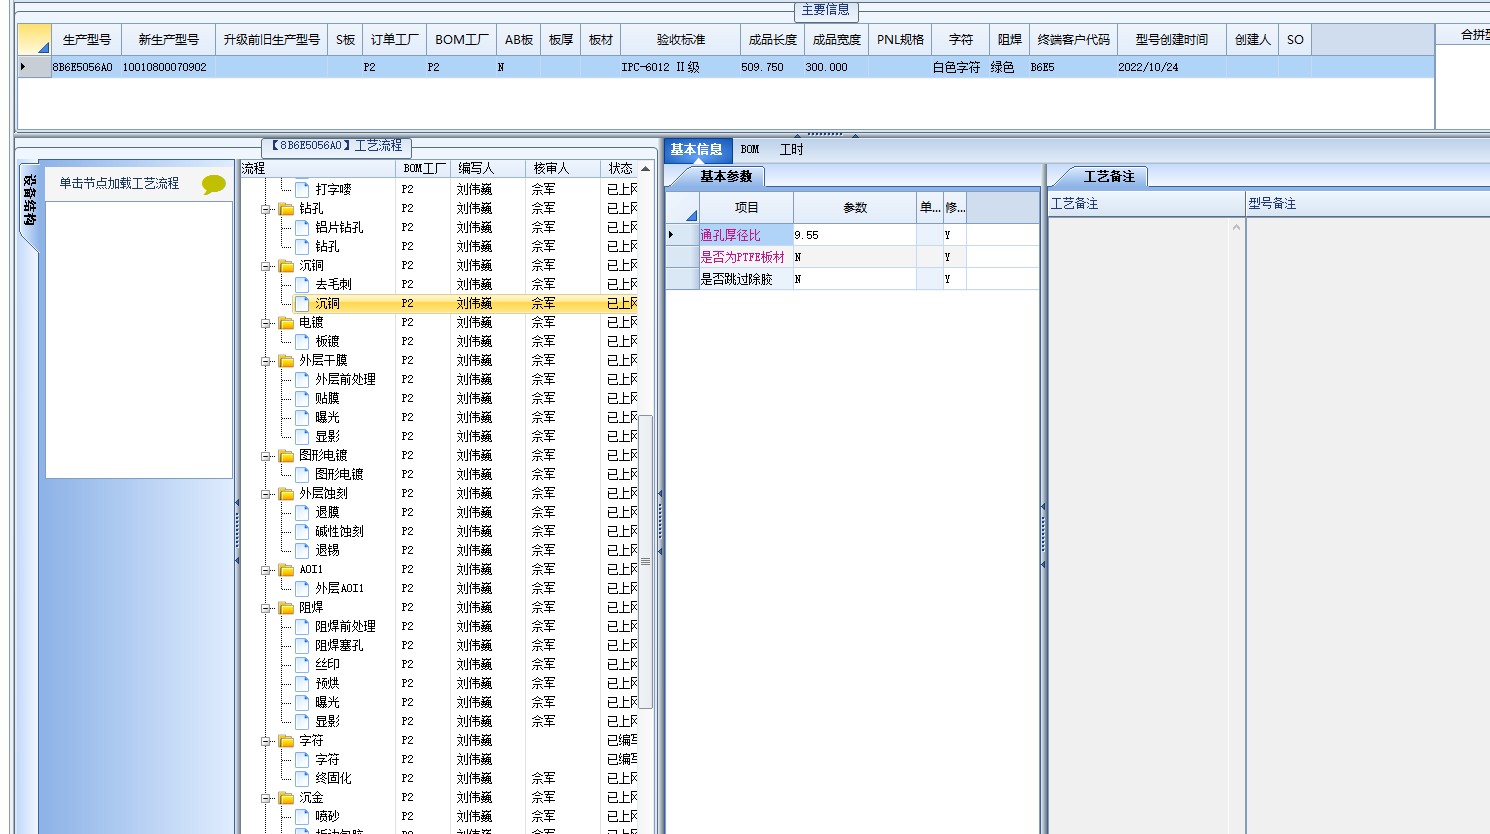1490x834 pixels.
Task: Sort by the 验收标准 column header
Action: [681, 40]
